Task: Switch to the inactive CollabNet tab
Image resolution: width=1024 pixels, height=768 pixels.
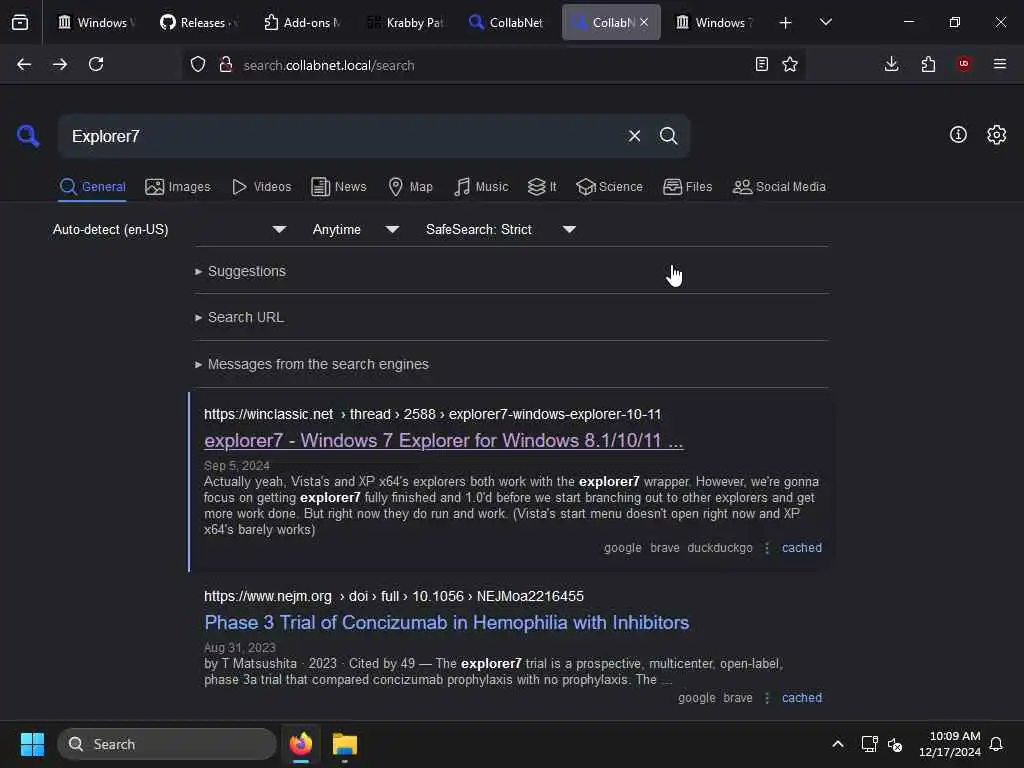Action: click(507, 23)
